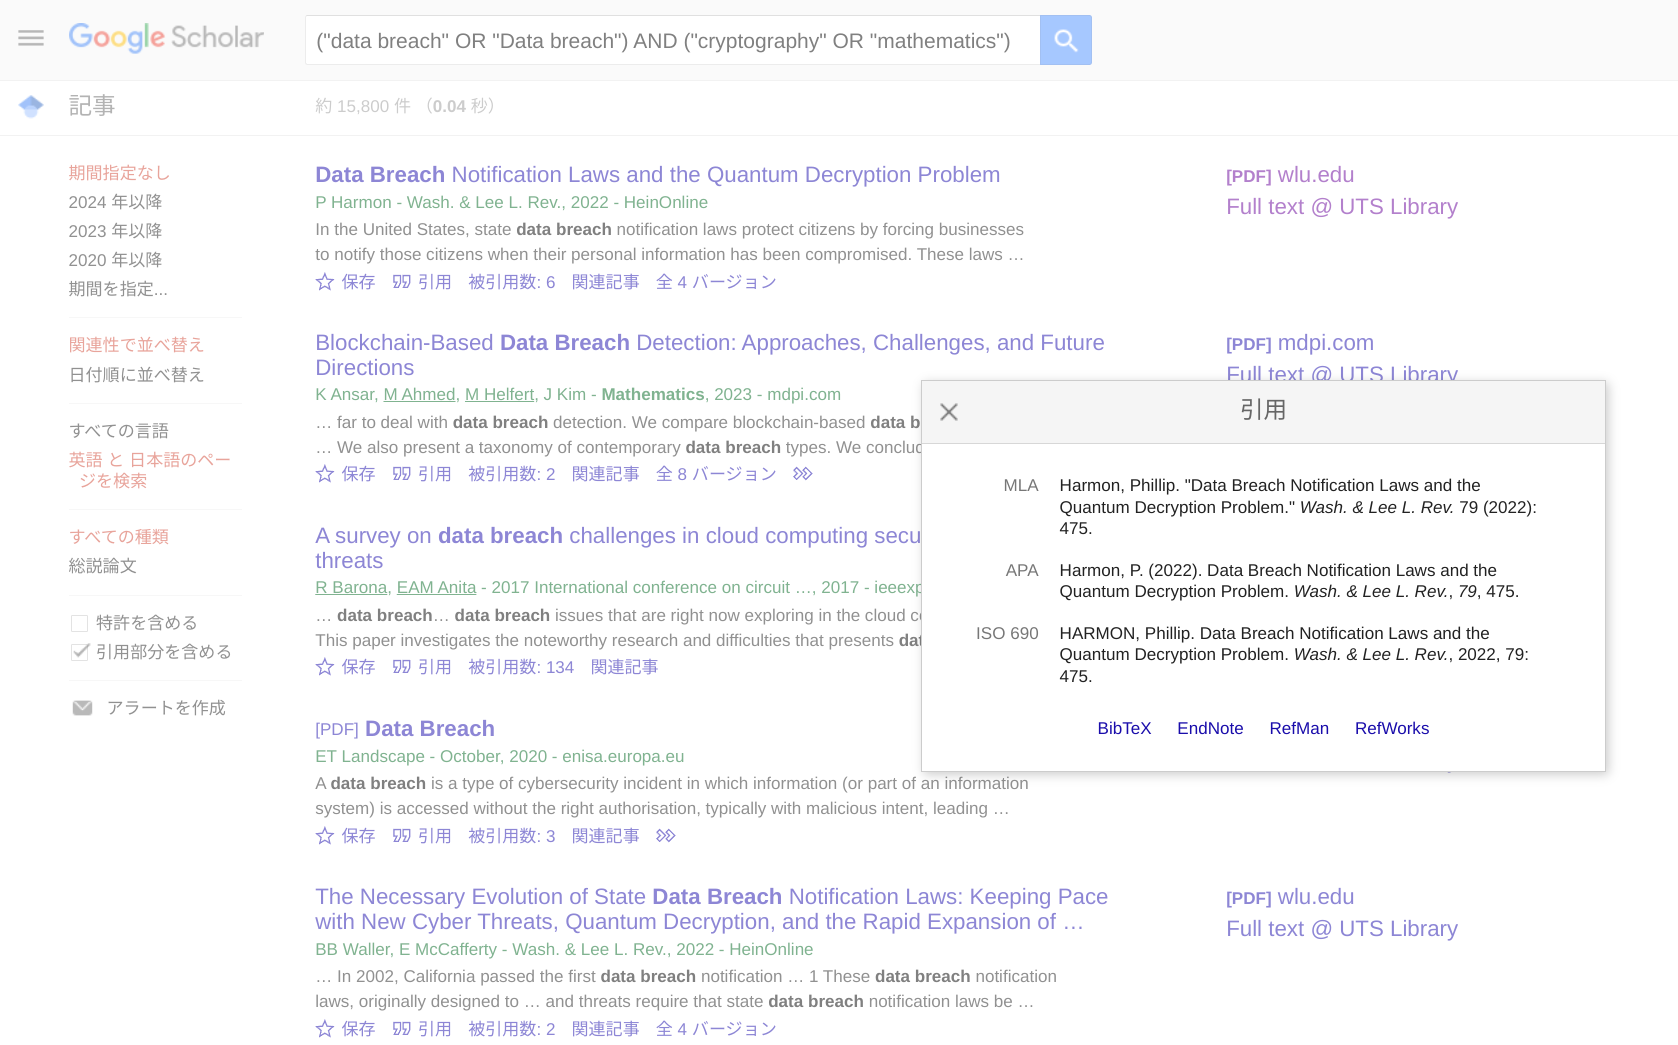Open the hamburger main menu
1678x1045 pixels.
[x=31, y=38]
